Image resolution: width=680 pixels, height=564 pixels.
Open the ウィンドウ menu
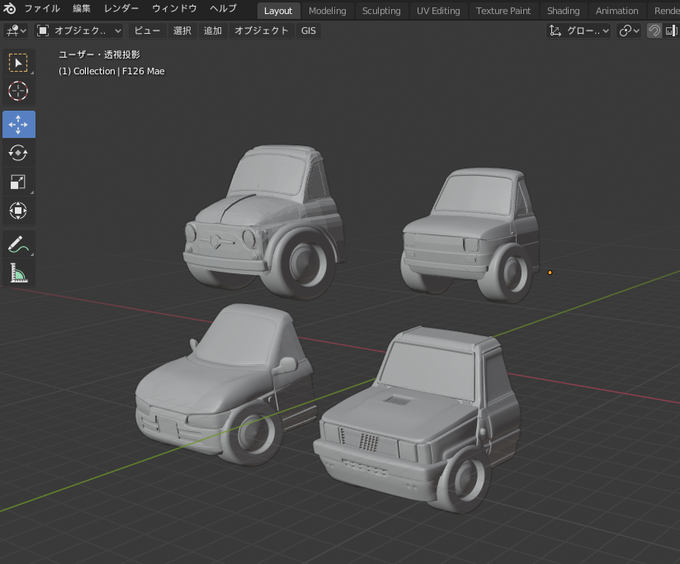[174, 8]
